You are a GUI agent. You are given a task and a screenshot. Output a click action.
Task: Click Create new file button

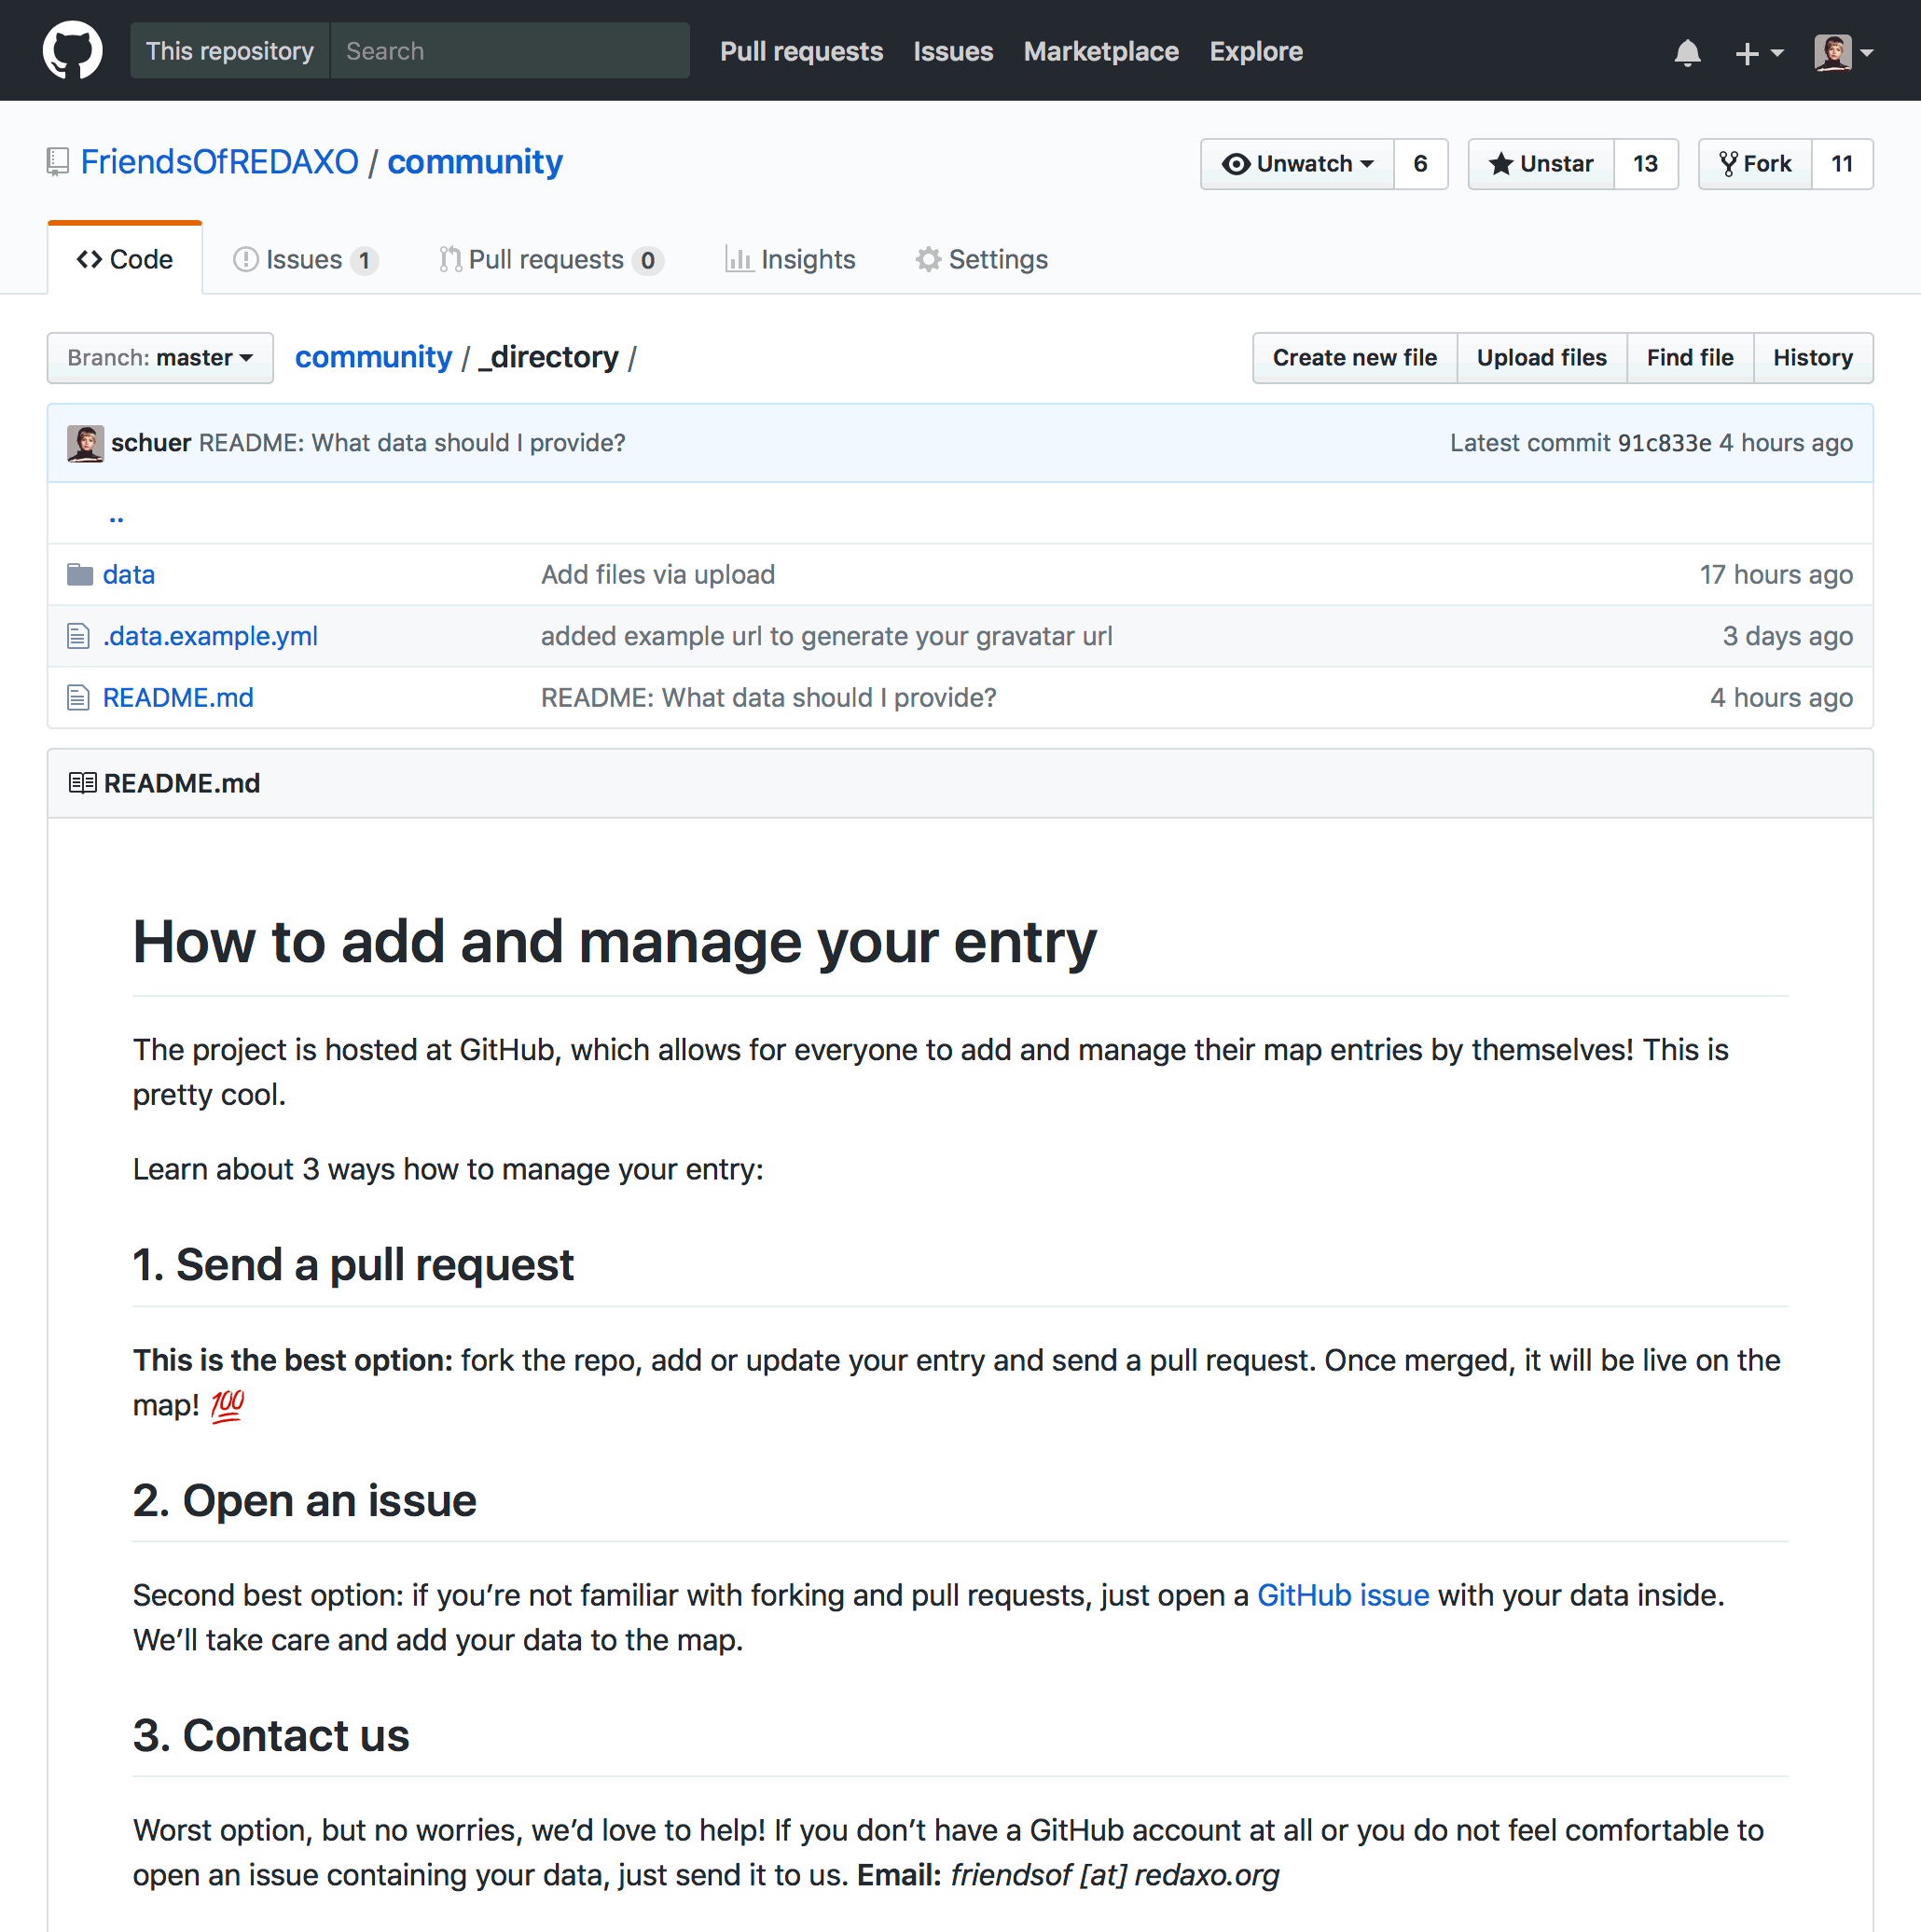pos(1354,358)
